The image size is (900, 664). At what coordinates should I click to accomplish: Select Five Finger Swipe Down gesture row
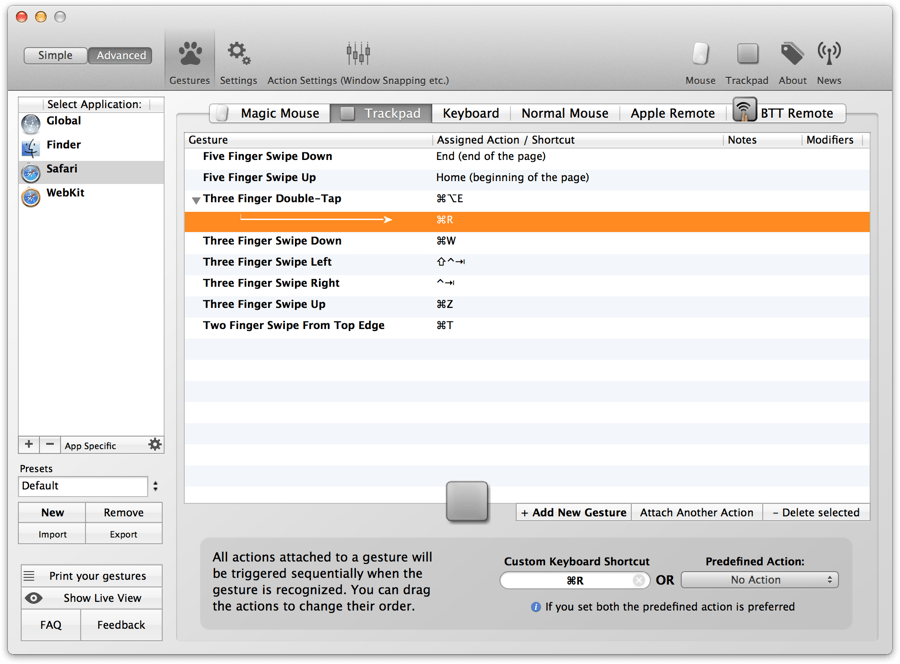pos(527,157)
